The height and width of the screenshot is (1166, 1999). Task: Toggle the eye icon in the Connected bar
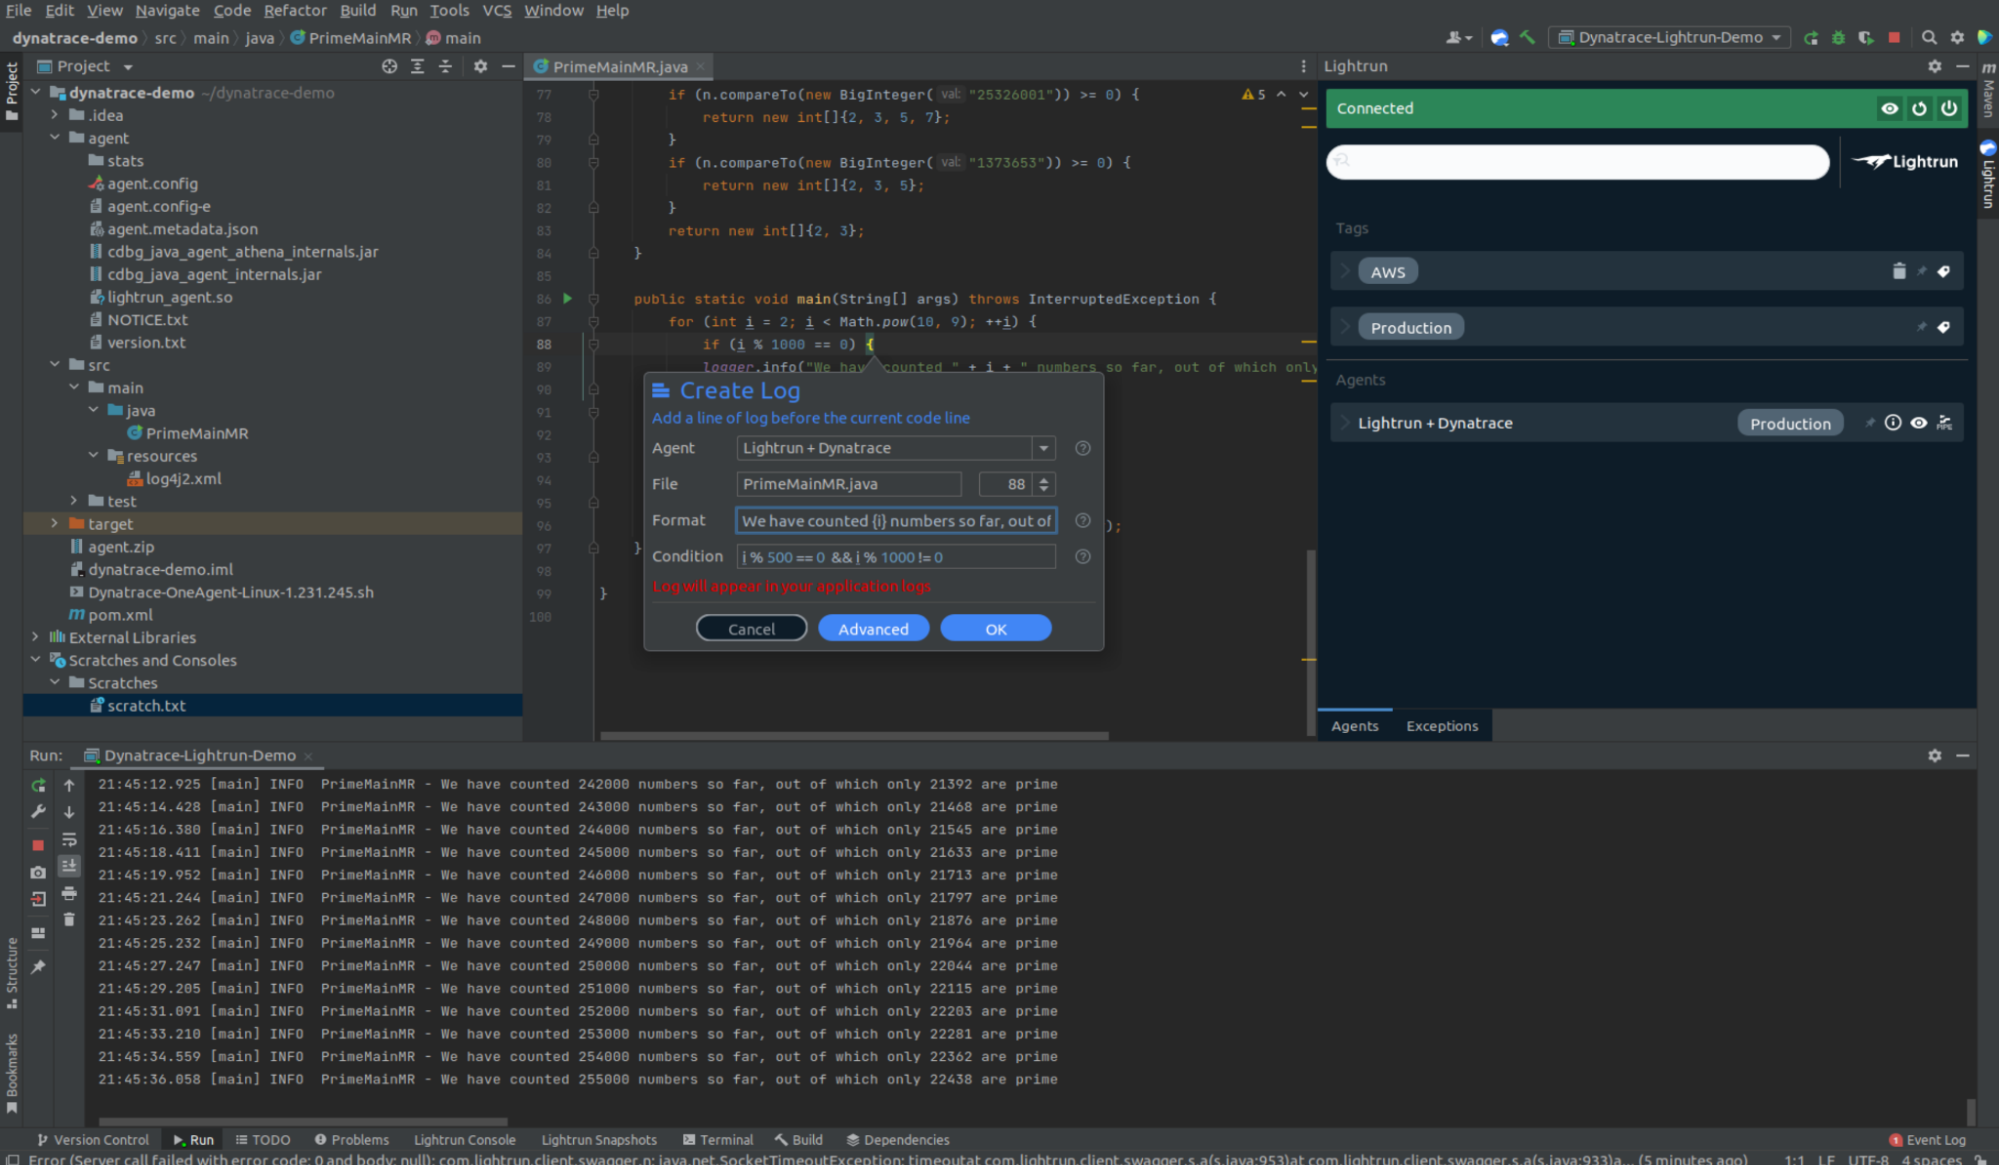click(1889, 108)
